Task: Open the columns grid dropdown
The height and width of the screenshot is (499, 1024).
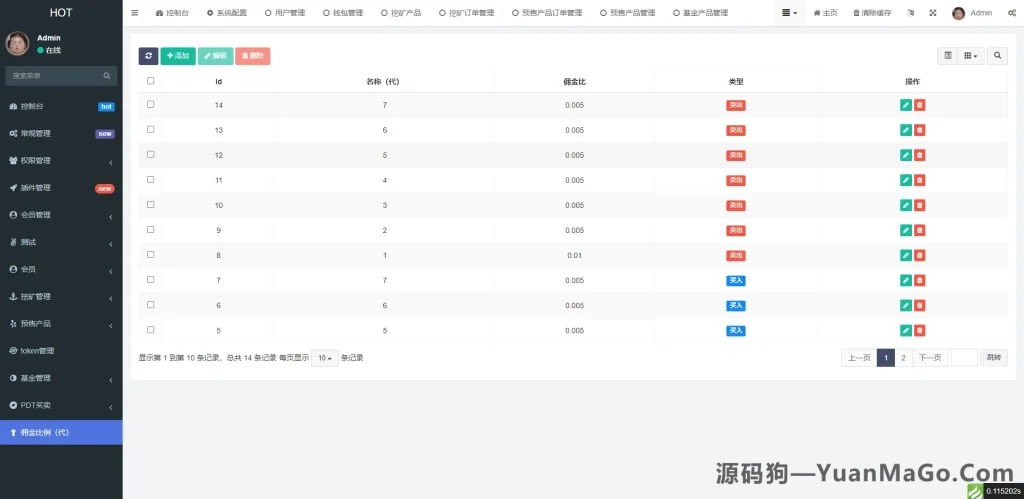Action: pyautogui.click(x=971, y=56)
